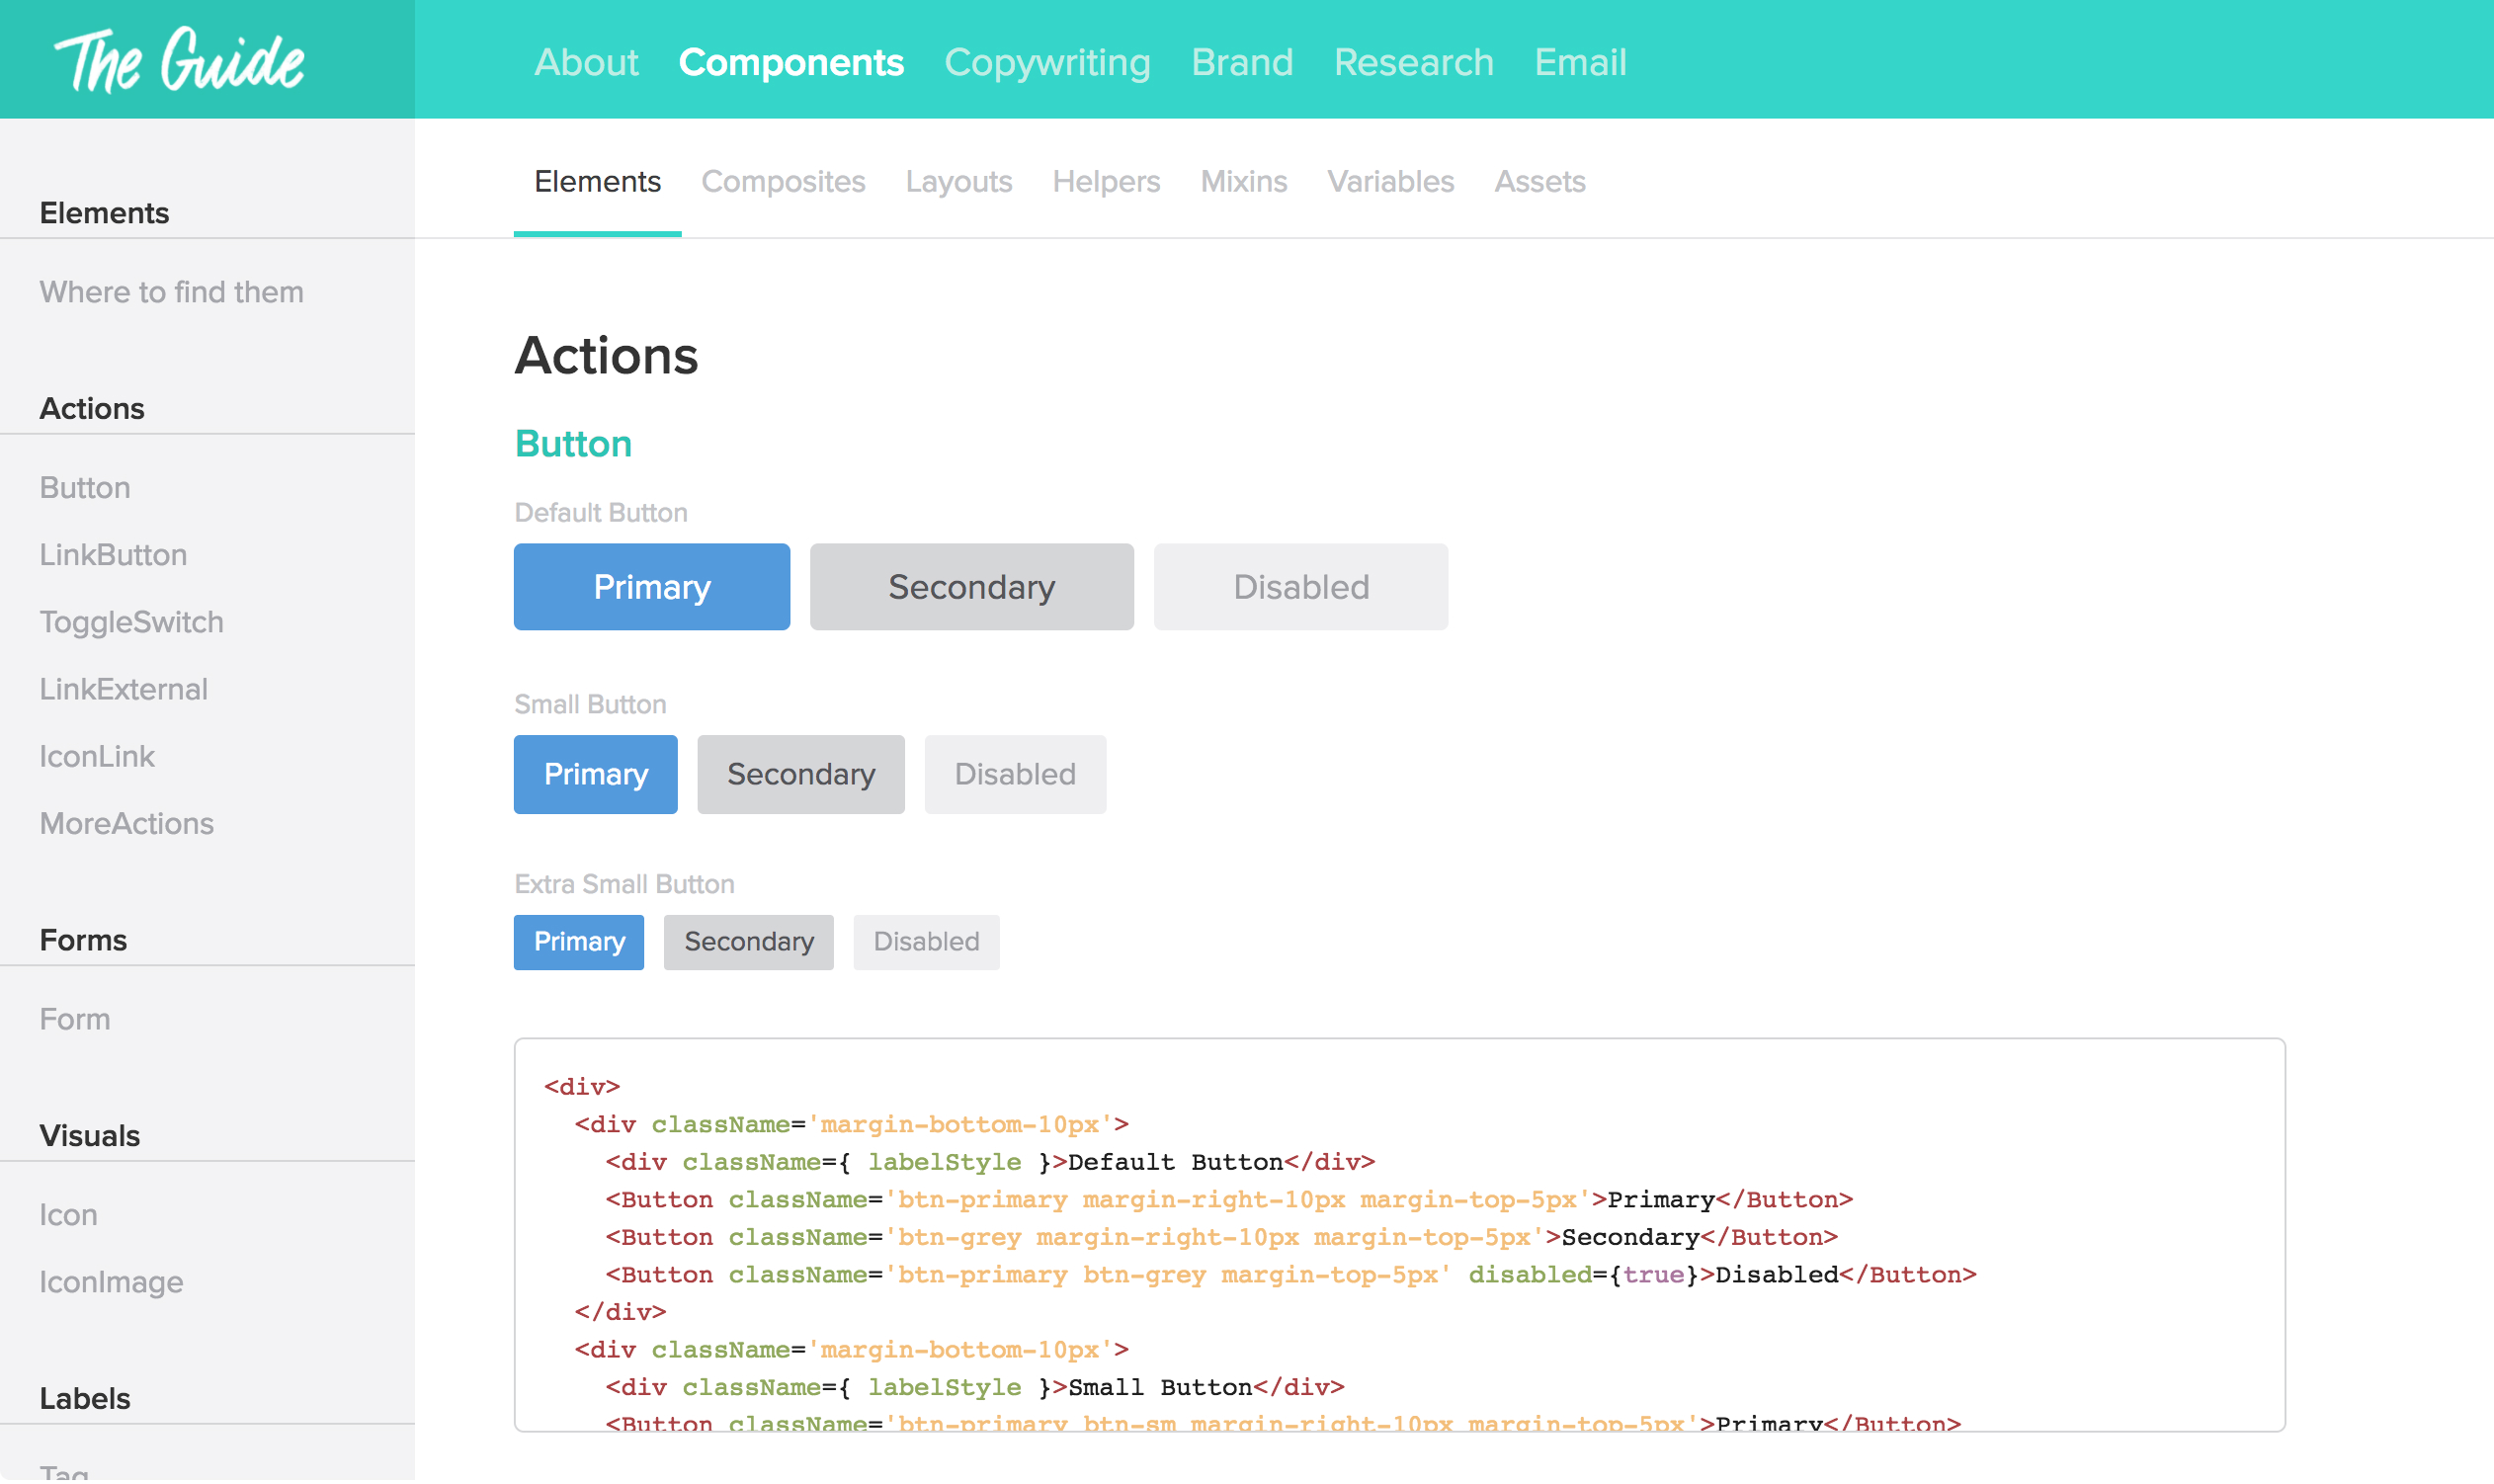
Task: Select MoreActions in sidebar
Action: click(x=126, y=824)
